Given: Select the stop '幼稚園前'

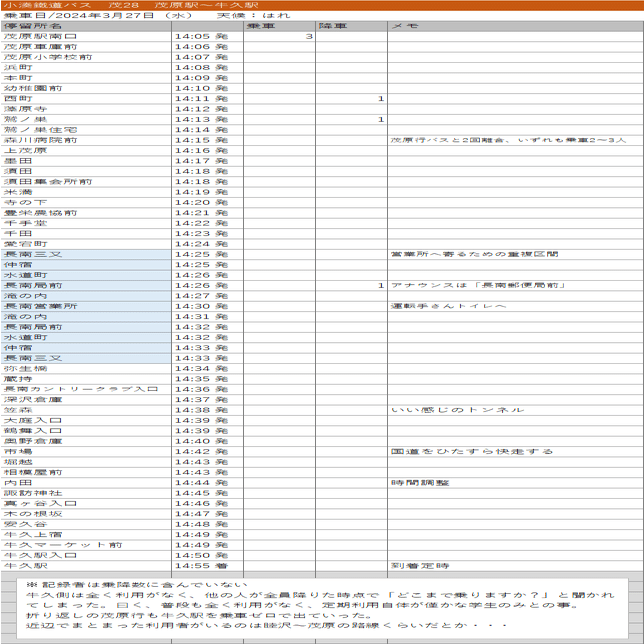Looking at the screenshot, I should [33, 88].
